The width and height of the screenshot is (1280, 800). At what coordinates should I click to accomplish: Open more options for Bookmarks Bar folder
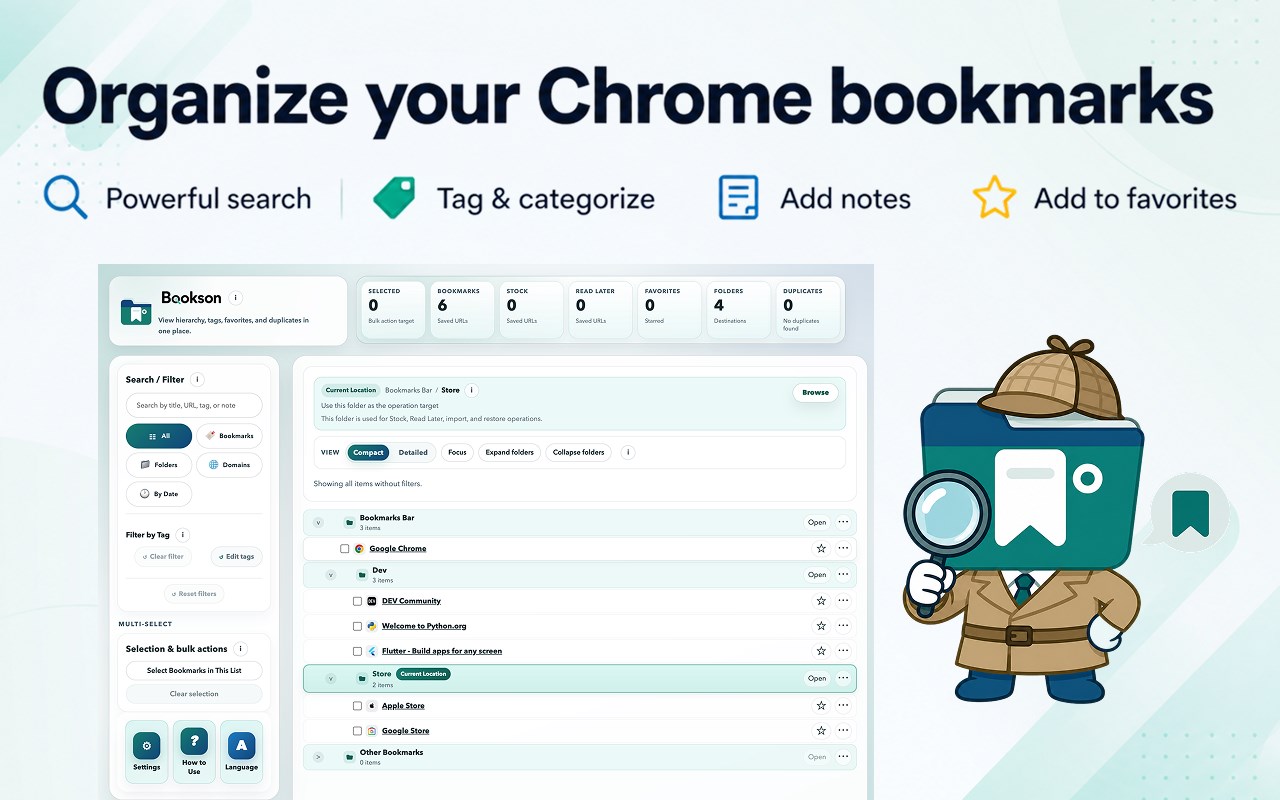click(843, 522)
